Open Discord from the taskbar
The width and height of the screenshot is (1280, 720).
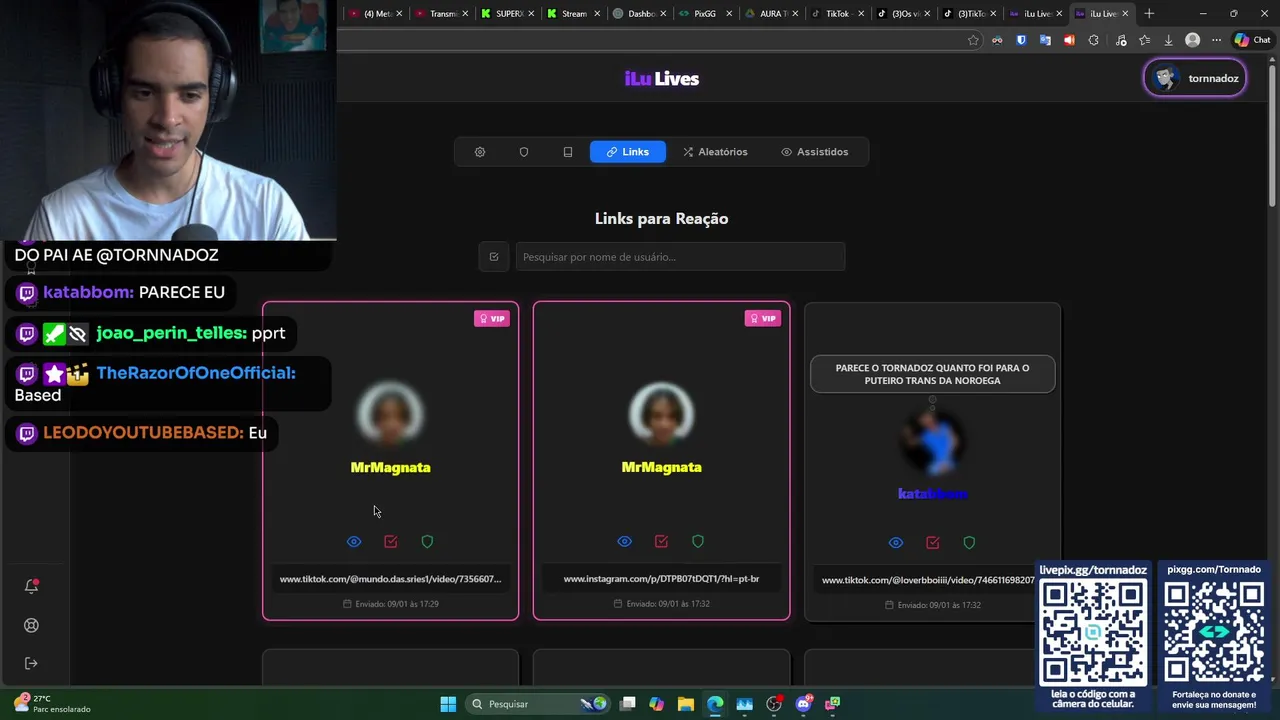point(803,704)
